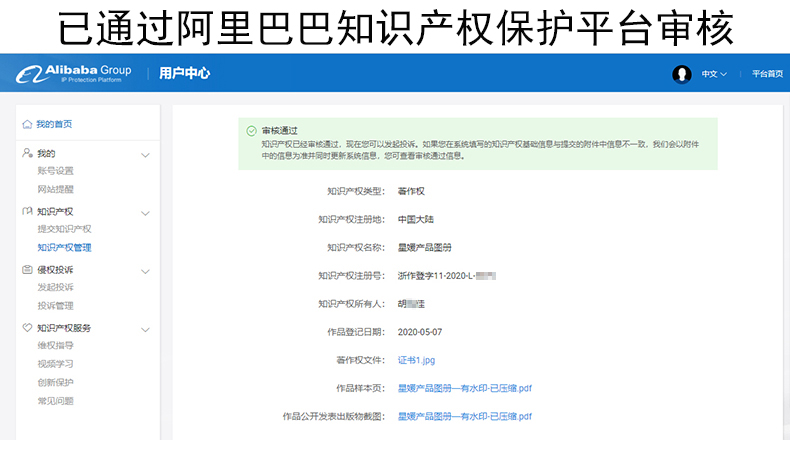The image size is (790, 450).
Task: Click the green check icon by 审核通过
Action: [x=251, y=131]
